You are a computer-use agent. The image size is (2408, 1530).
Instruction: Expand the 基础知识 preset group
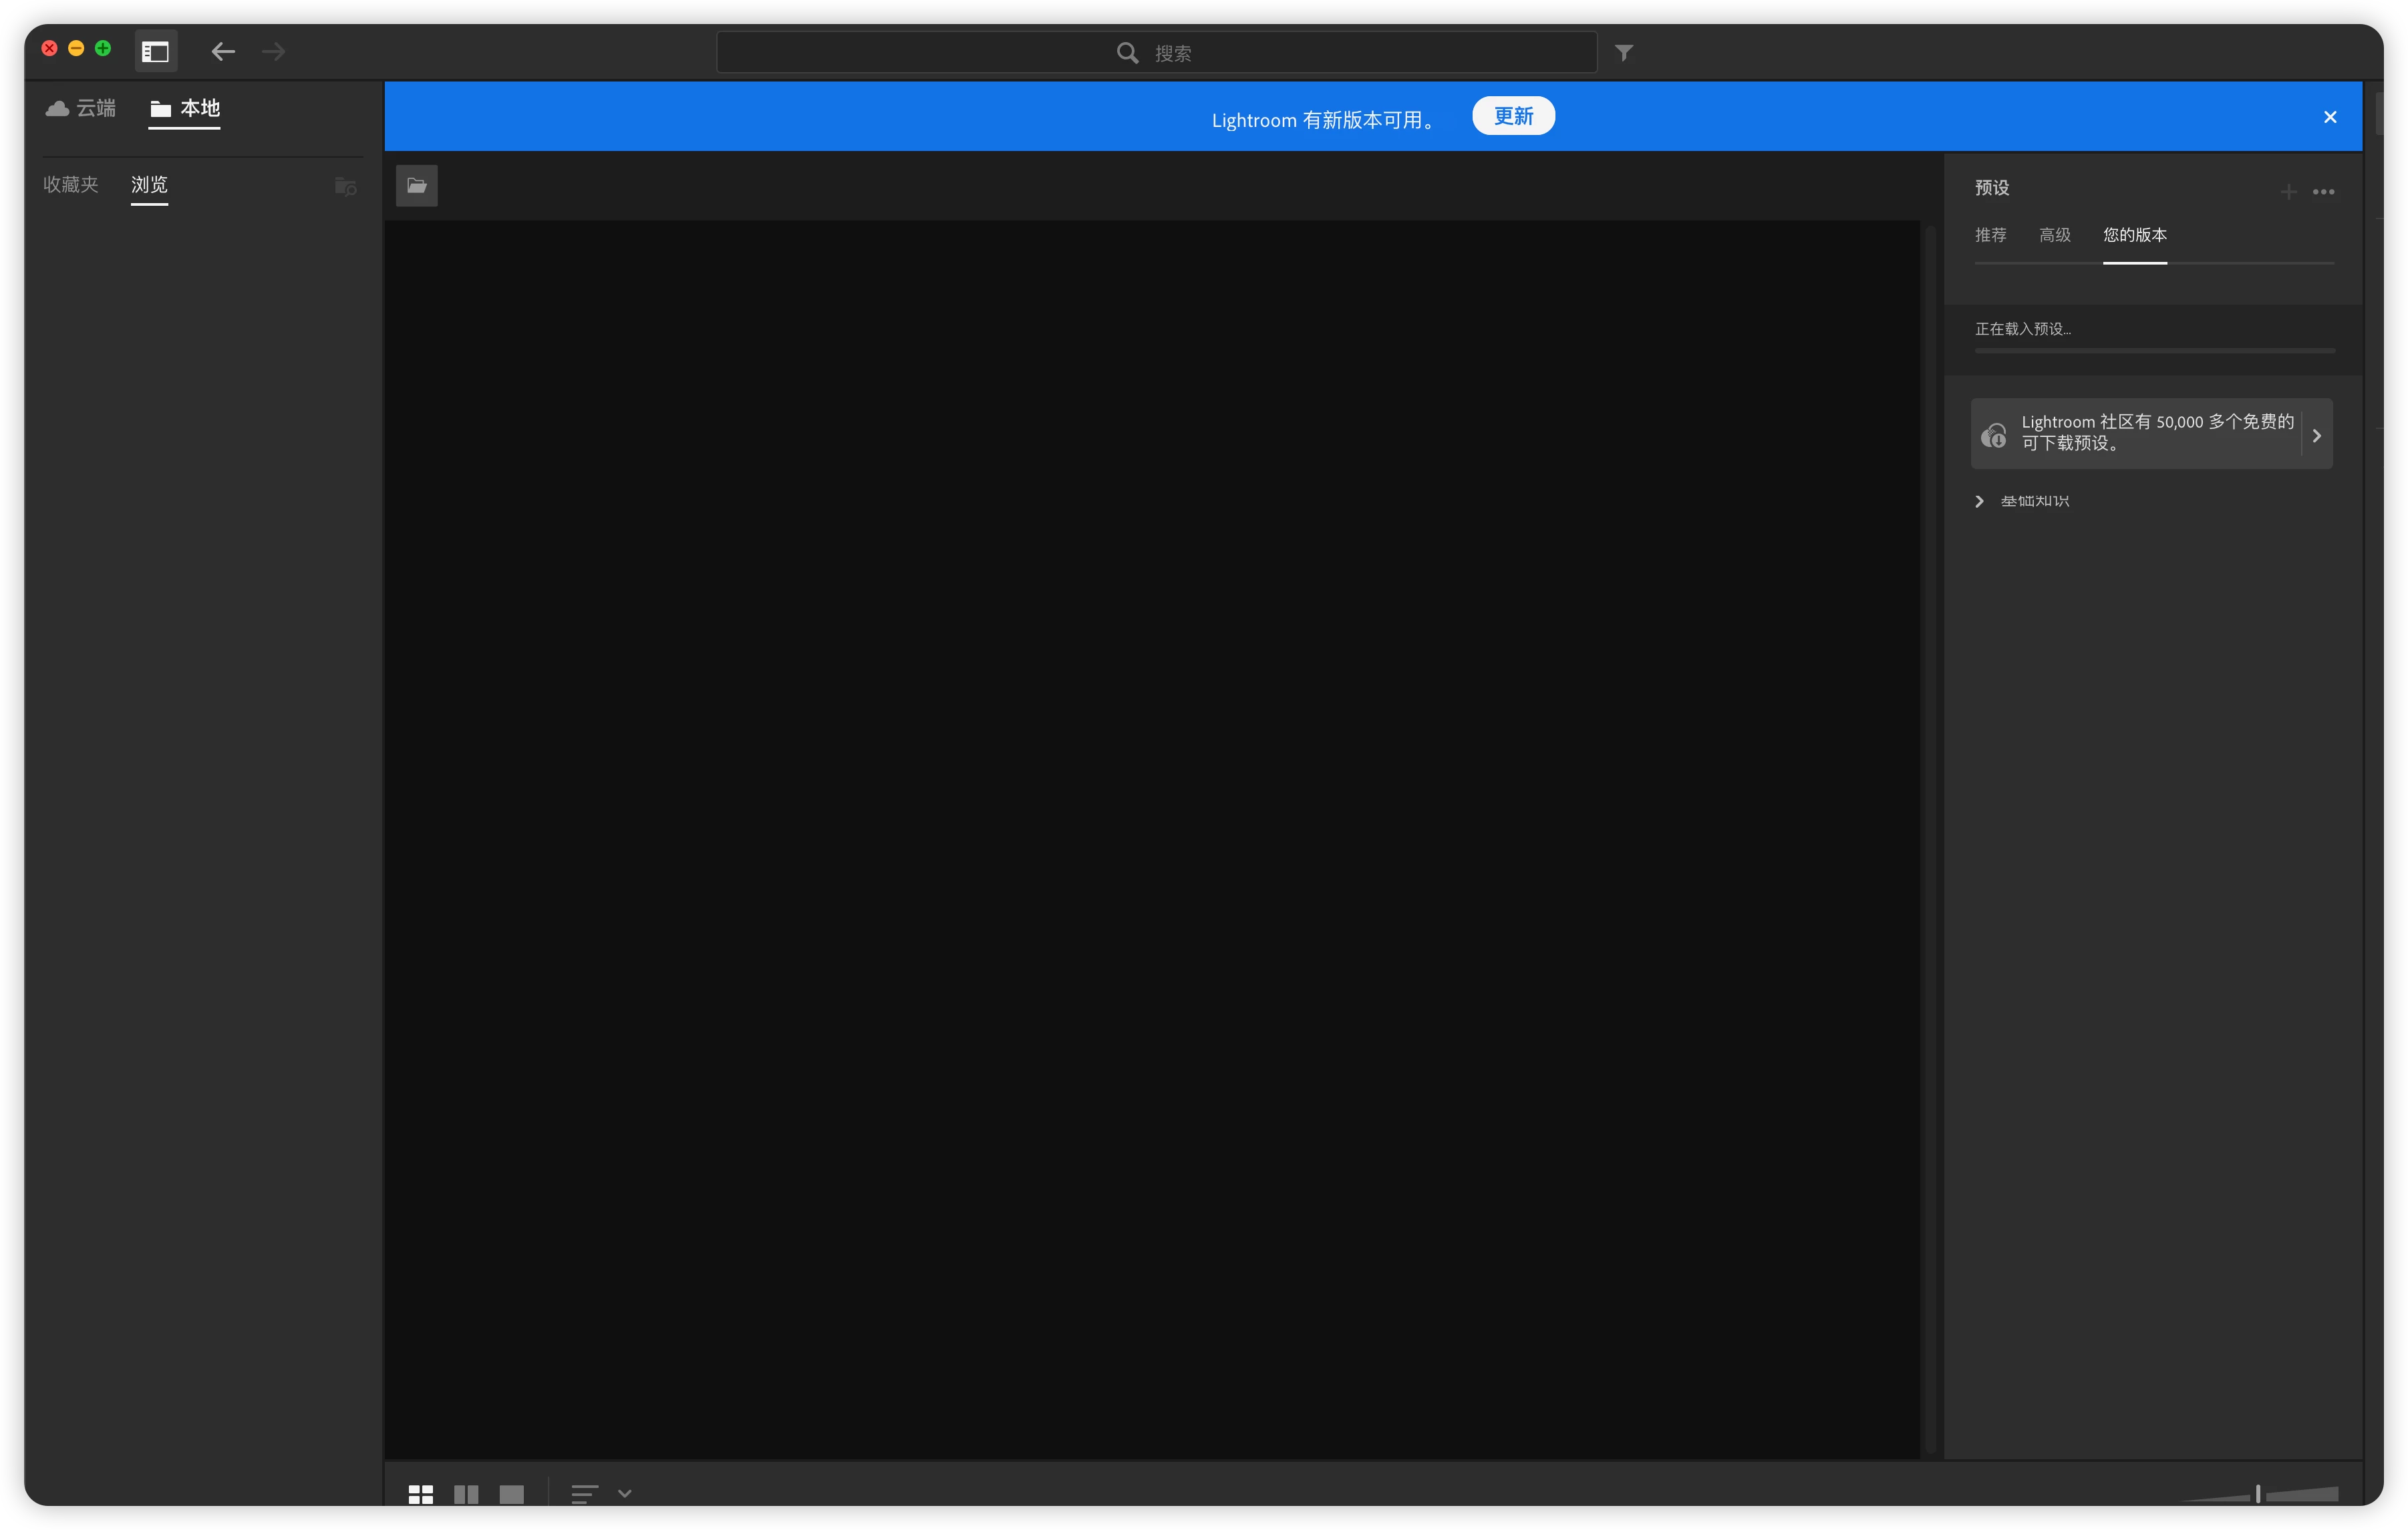[1979, 501]
